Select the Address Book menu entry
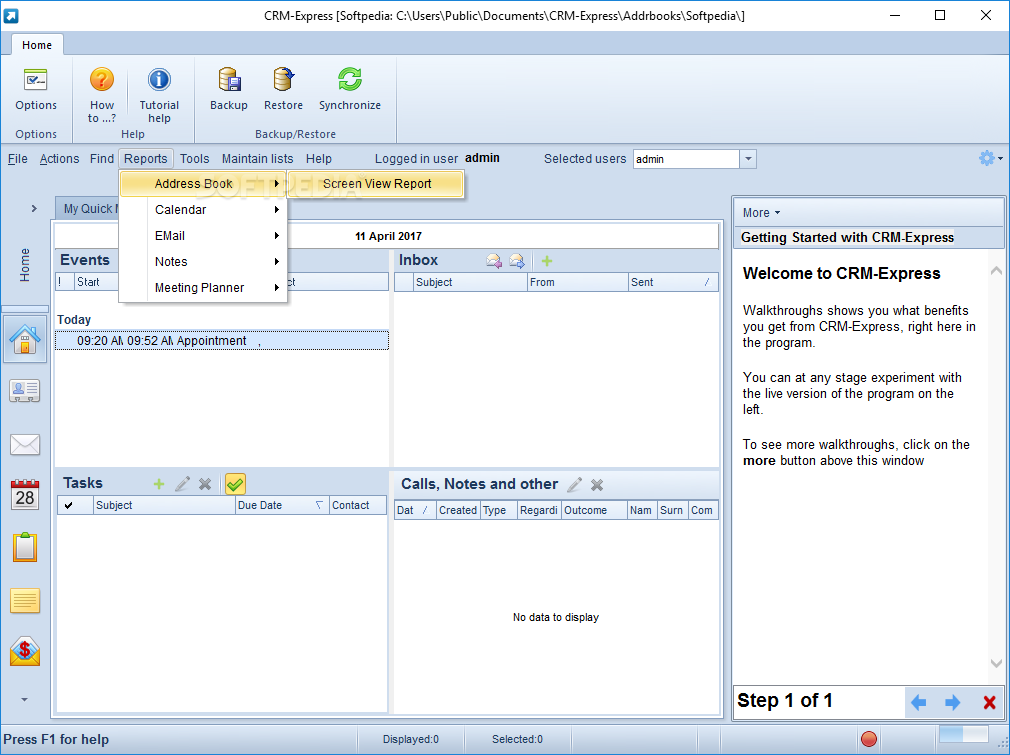Viewport: 1010px width, 755px height. coord(203,184)
